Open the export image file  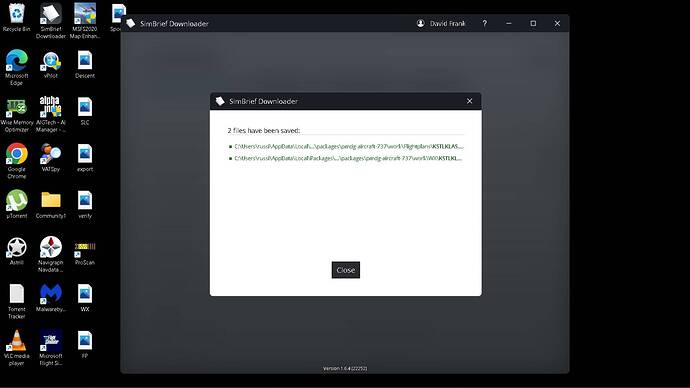tap(85, 157)
